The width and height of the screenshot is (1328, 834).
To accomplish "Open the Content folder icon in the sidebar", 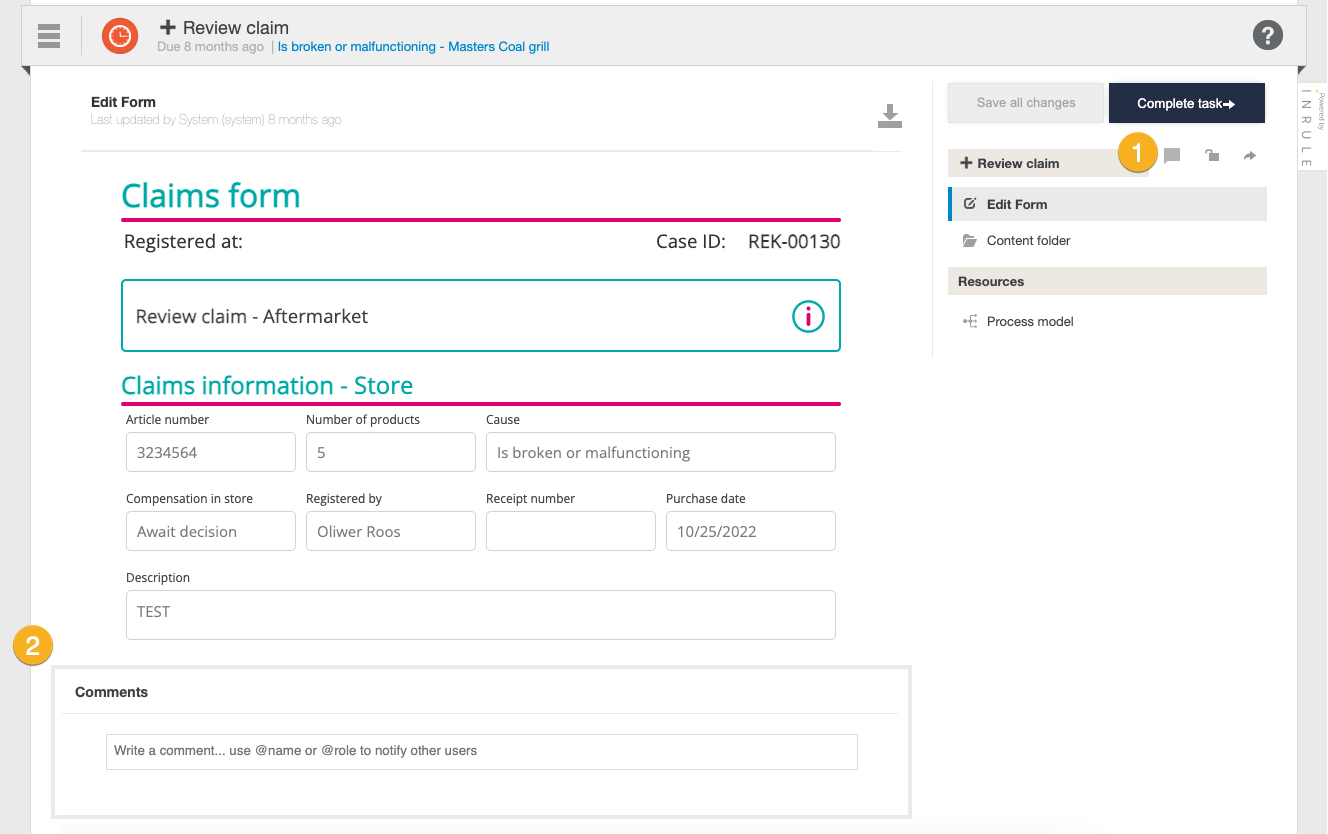I will (x=969, y=240).
